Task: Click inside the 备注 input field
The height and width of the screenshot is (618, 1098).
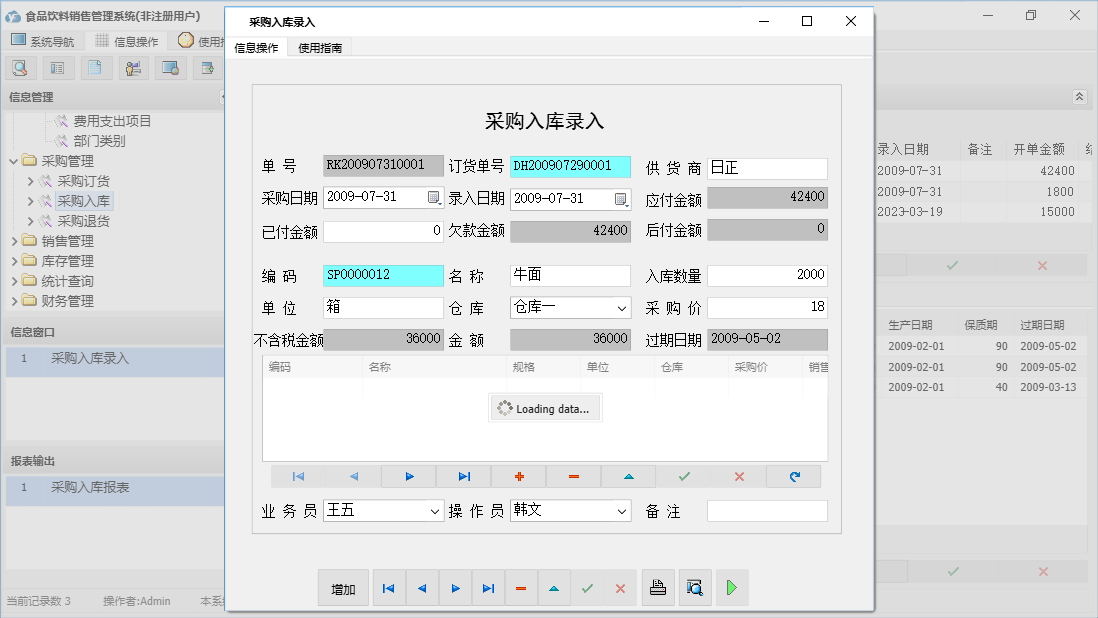Action: coord(766,510)
